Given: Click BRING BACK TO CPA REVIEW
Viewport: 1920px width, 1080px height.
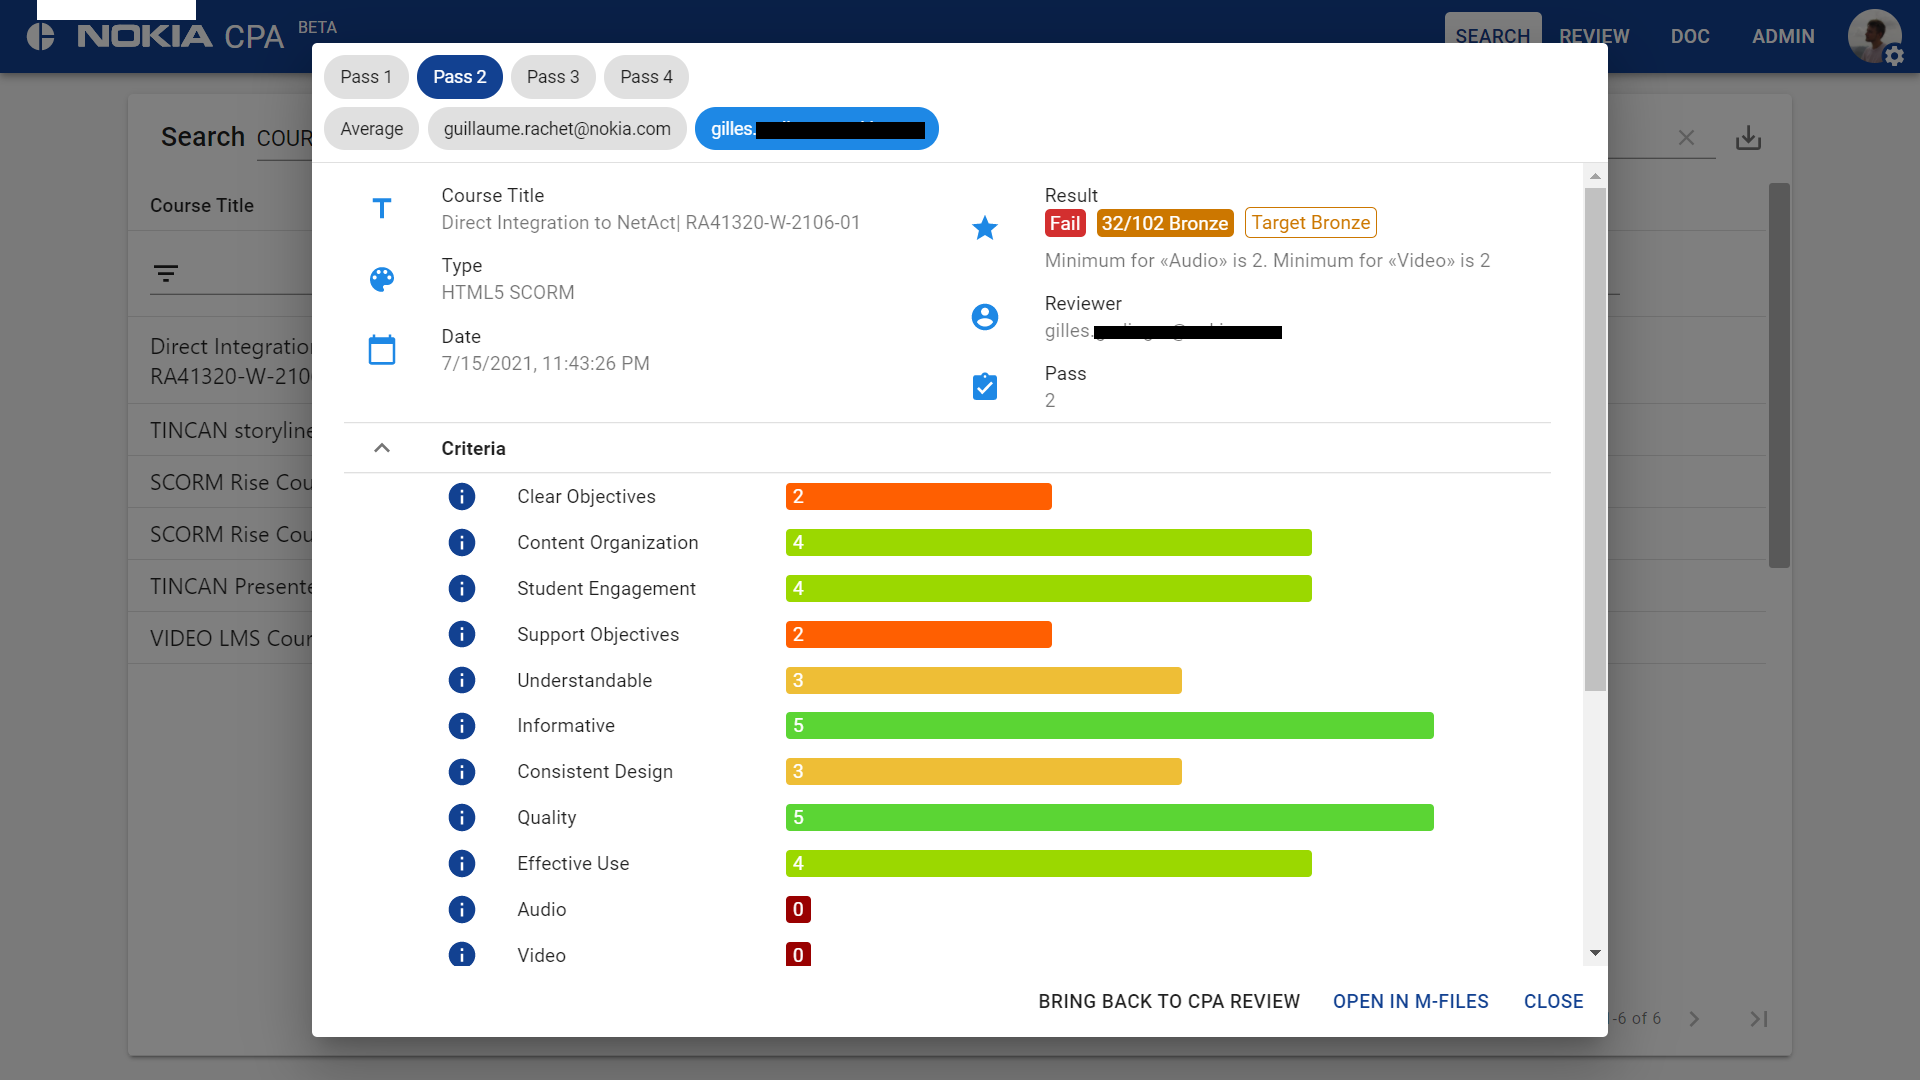Looking at the screenshot, I should [1168, 1002].
